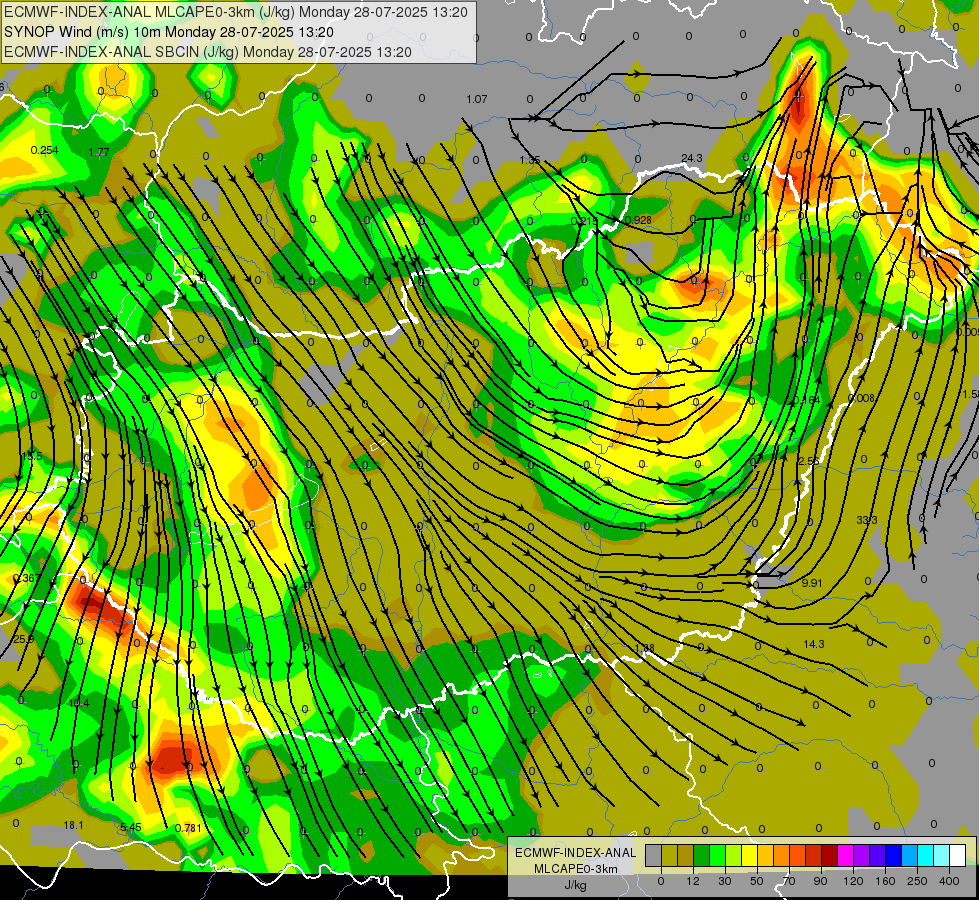Select the pale cyan swatch before 400

pyautogui.click(x=943, y=855)
